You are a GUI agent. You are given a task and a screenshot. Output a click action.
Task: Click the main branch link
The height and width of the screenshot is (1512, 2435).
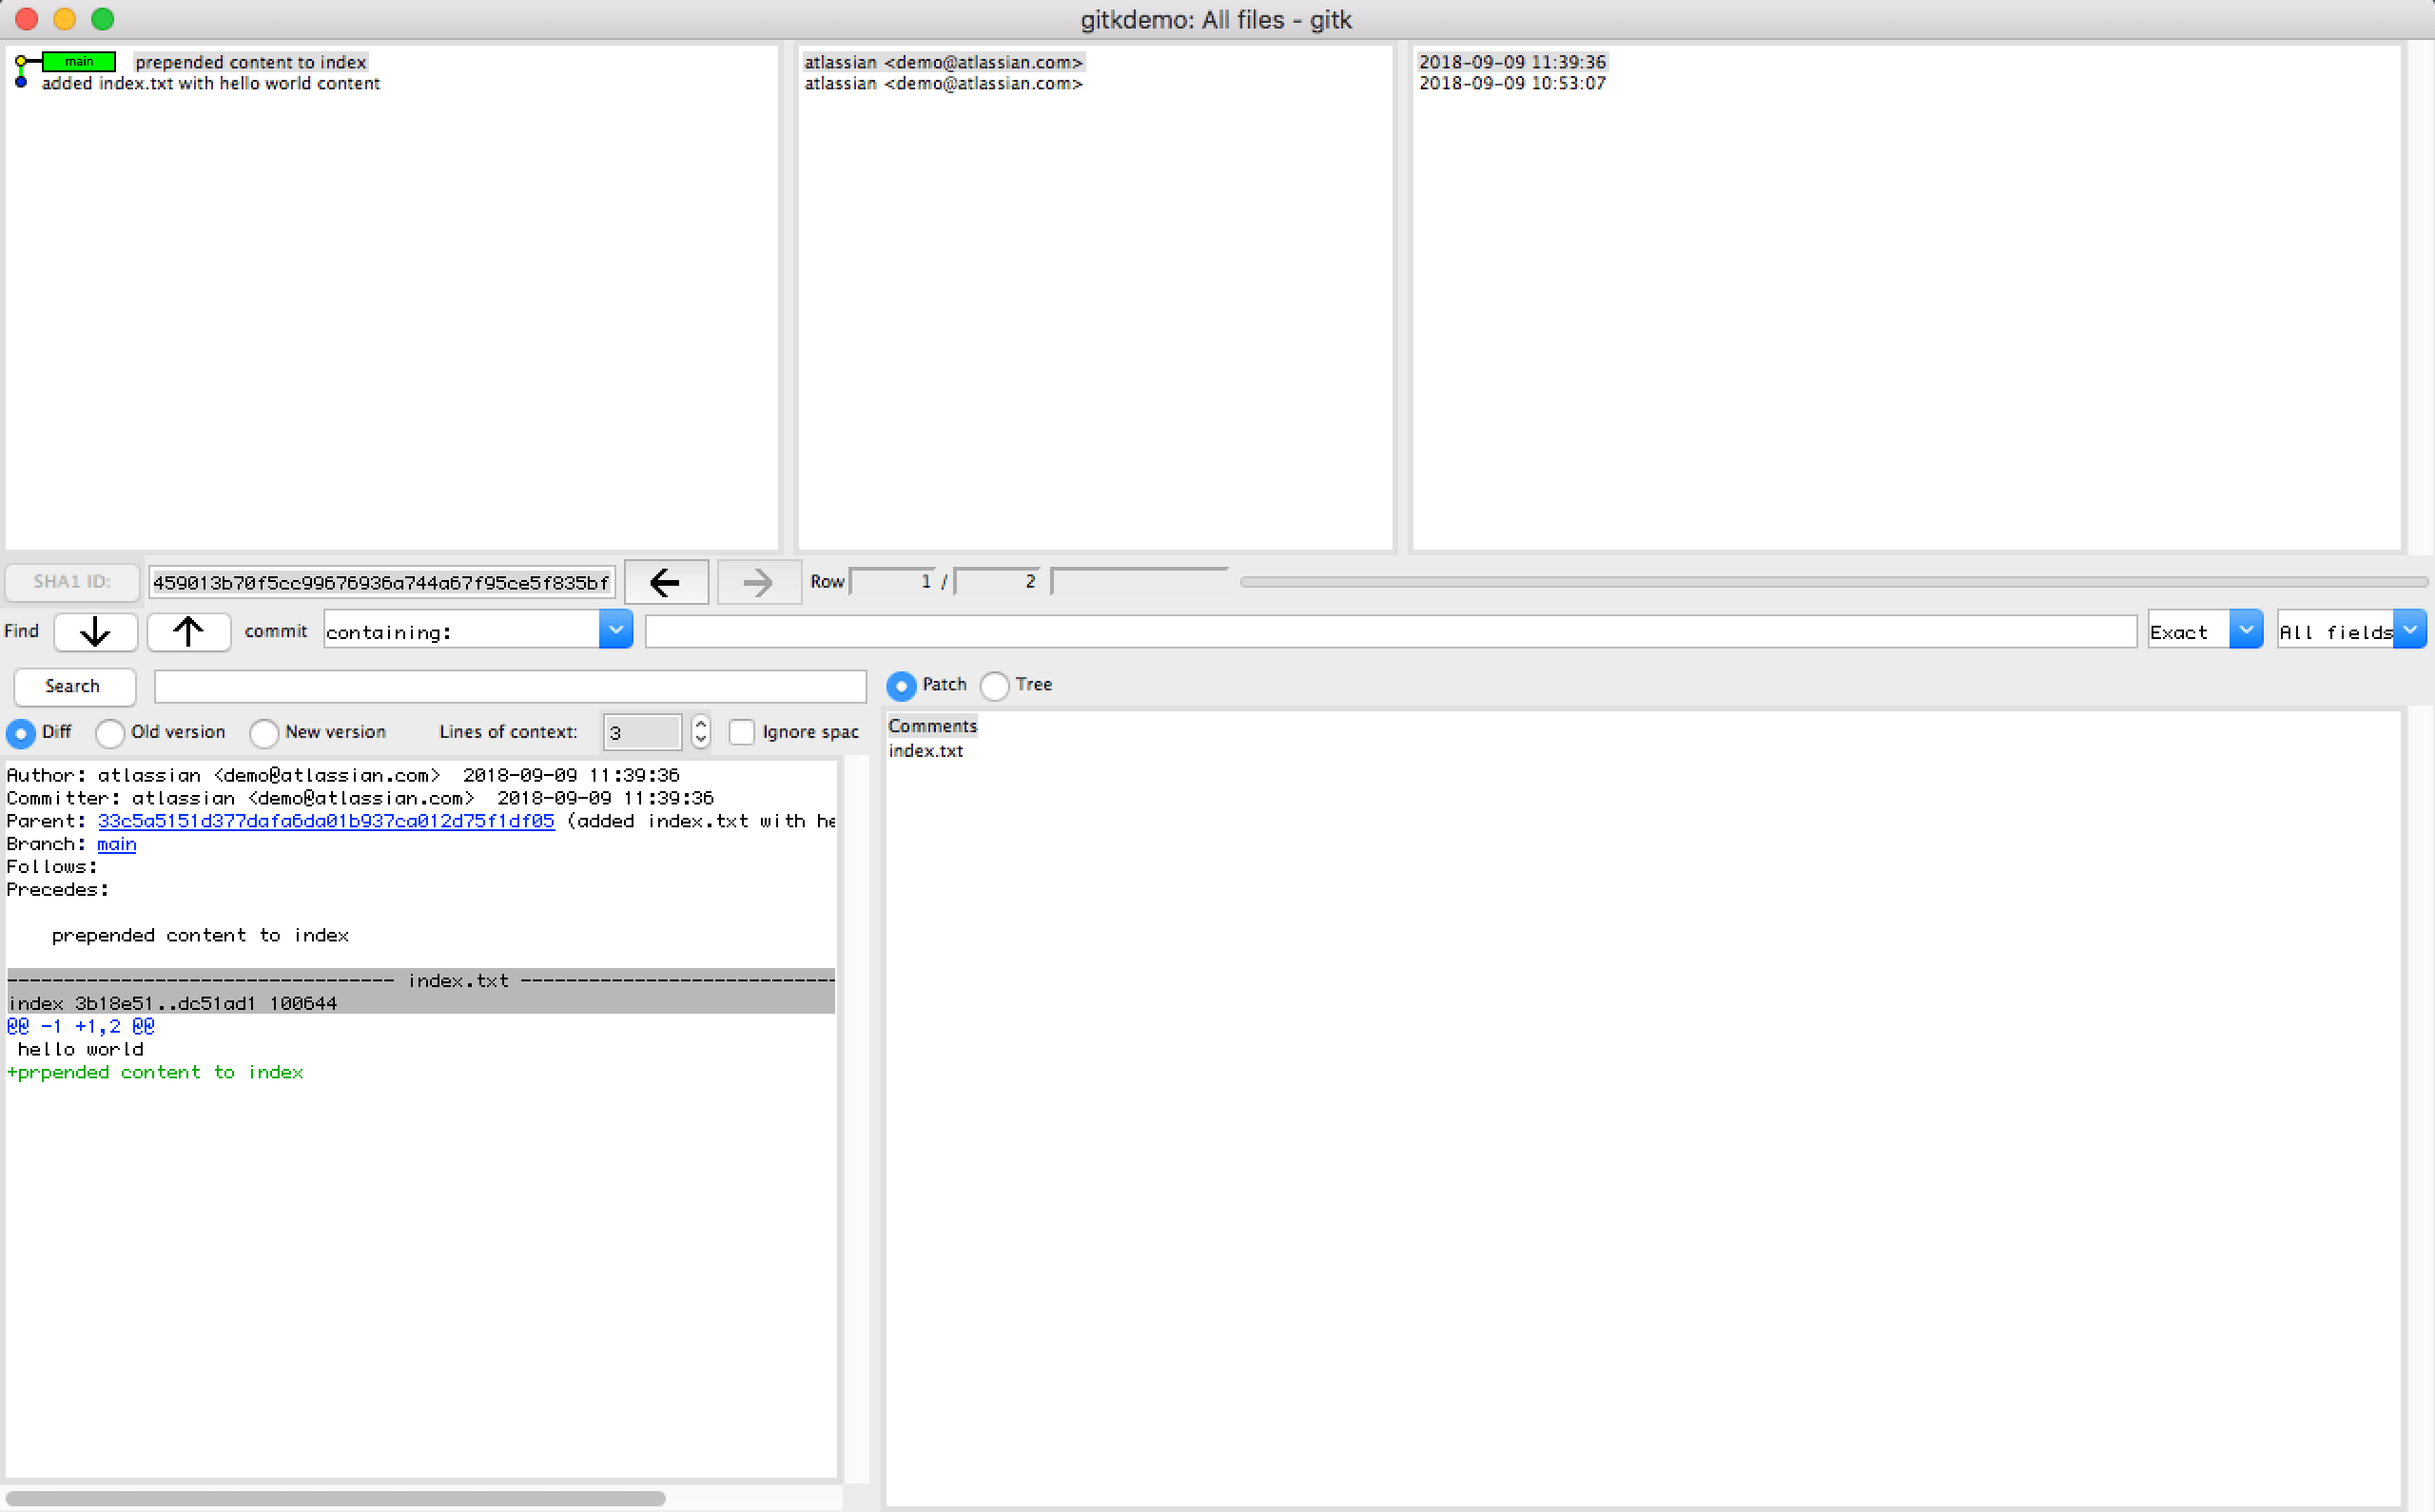coord(116,843)
